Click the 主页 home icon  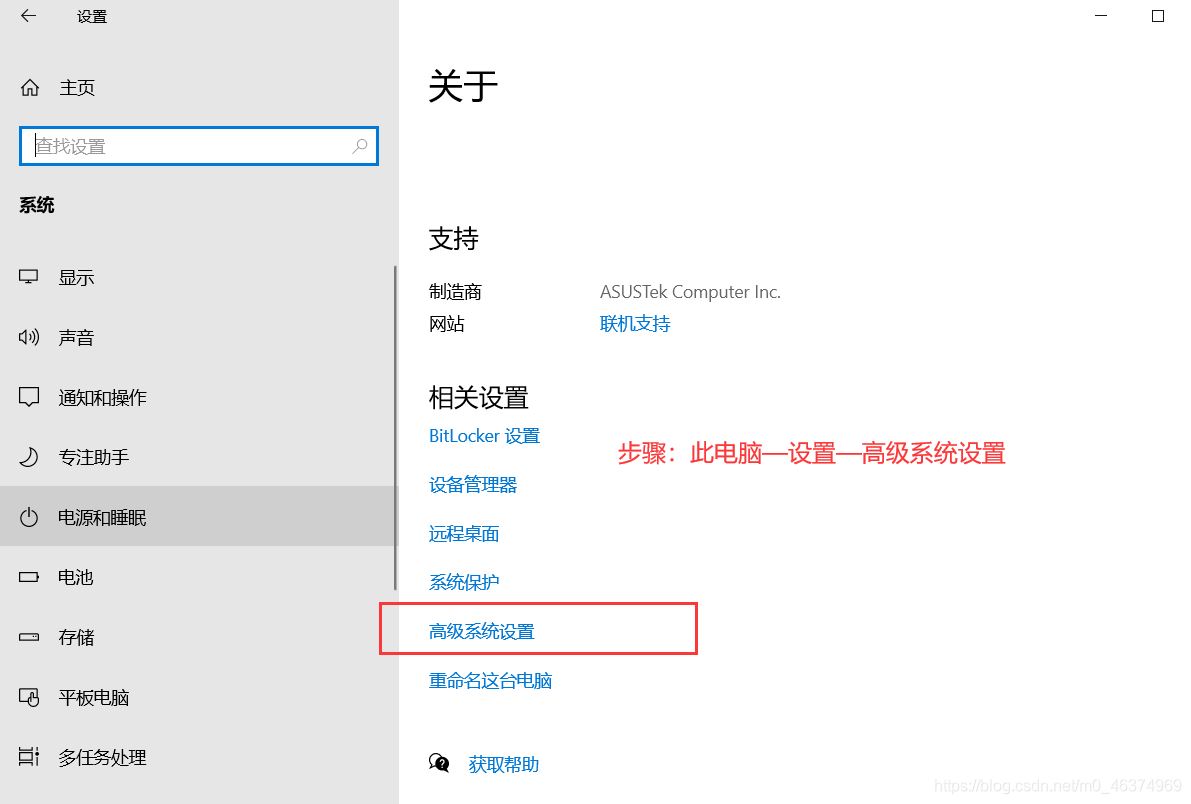[28, 87]
